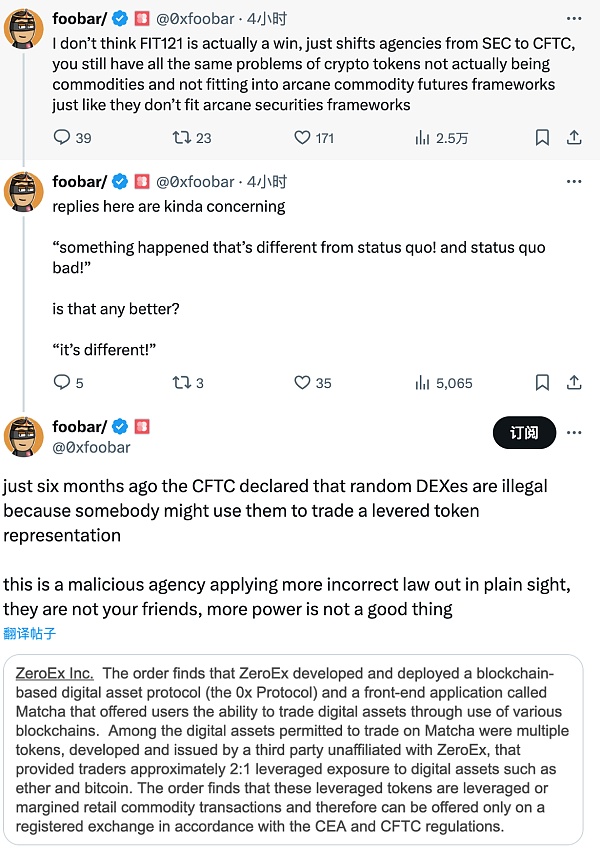Reply to the FIT121 tweet
The image size is (600, 851).
(x=62, y=138)
